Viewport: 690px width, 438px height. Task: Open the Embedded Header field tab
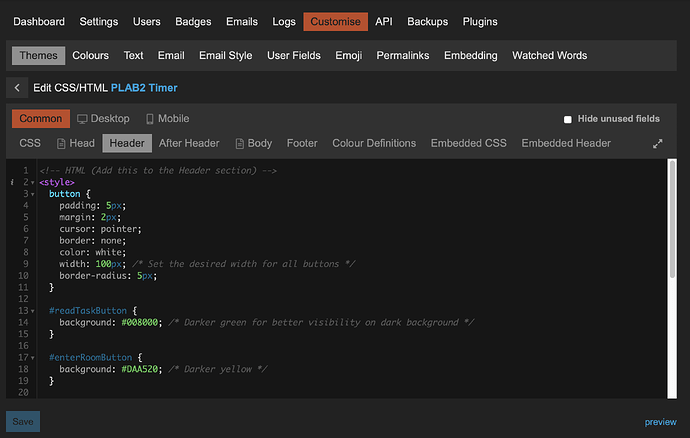(566, 144)
